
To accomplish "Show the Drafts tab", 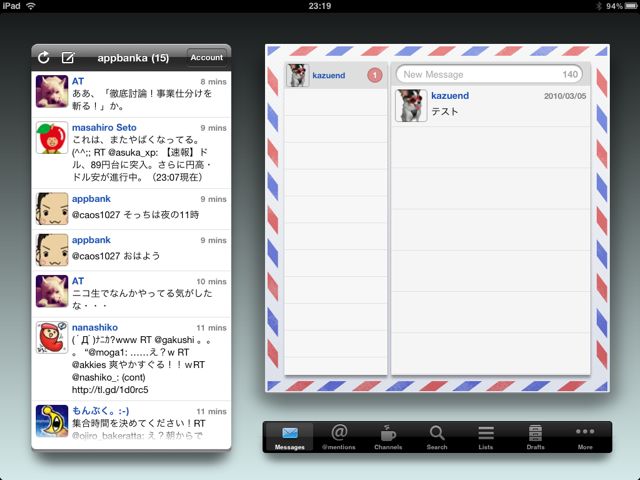I will (535, 438).
